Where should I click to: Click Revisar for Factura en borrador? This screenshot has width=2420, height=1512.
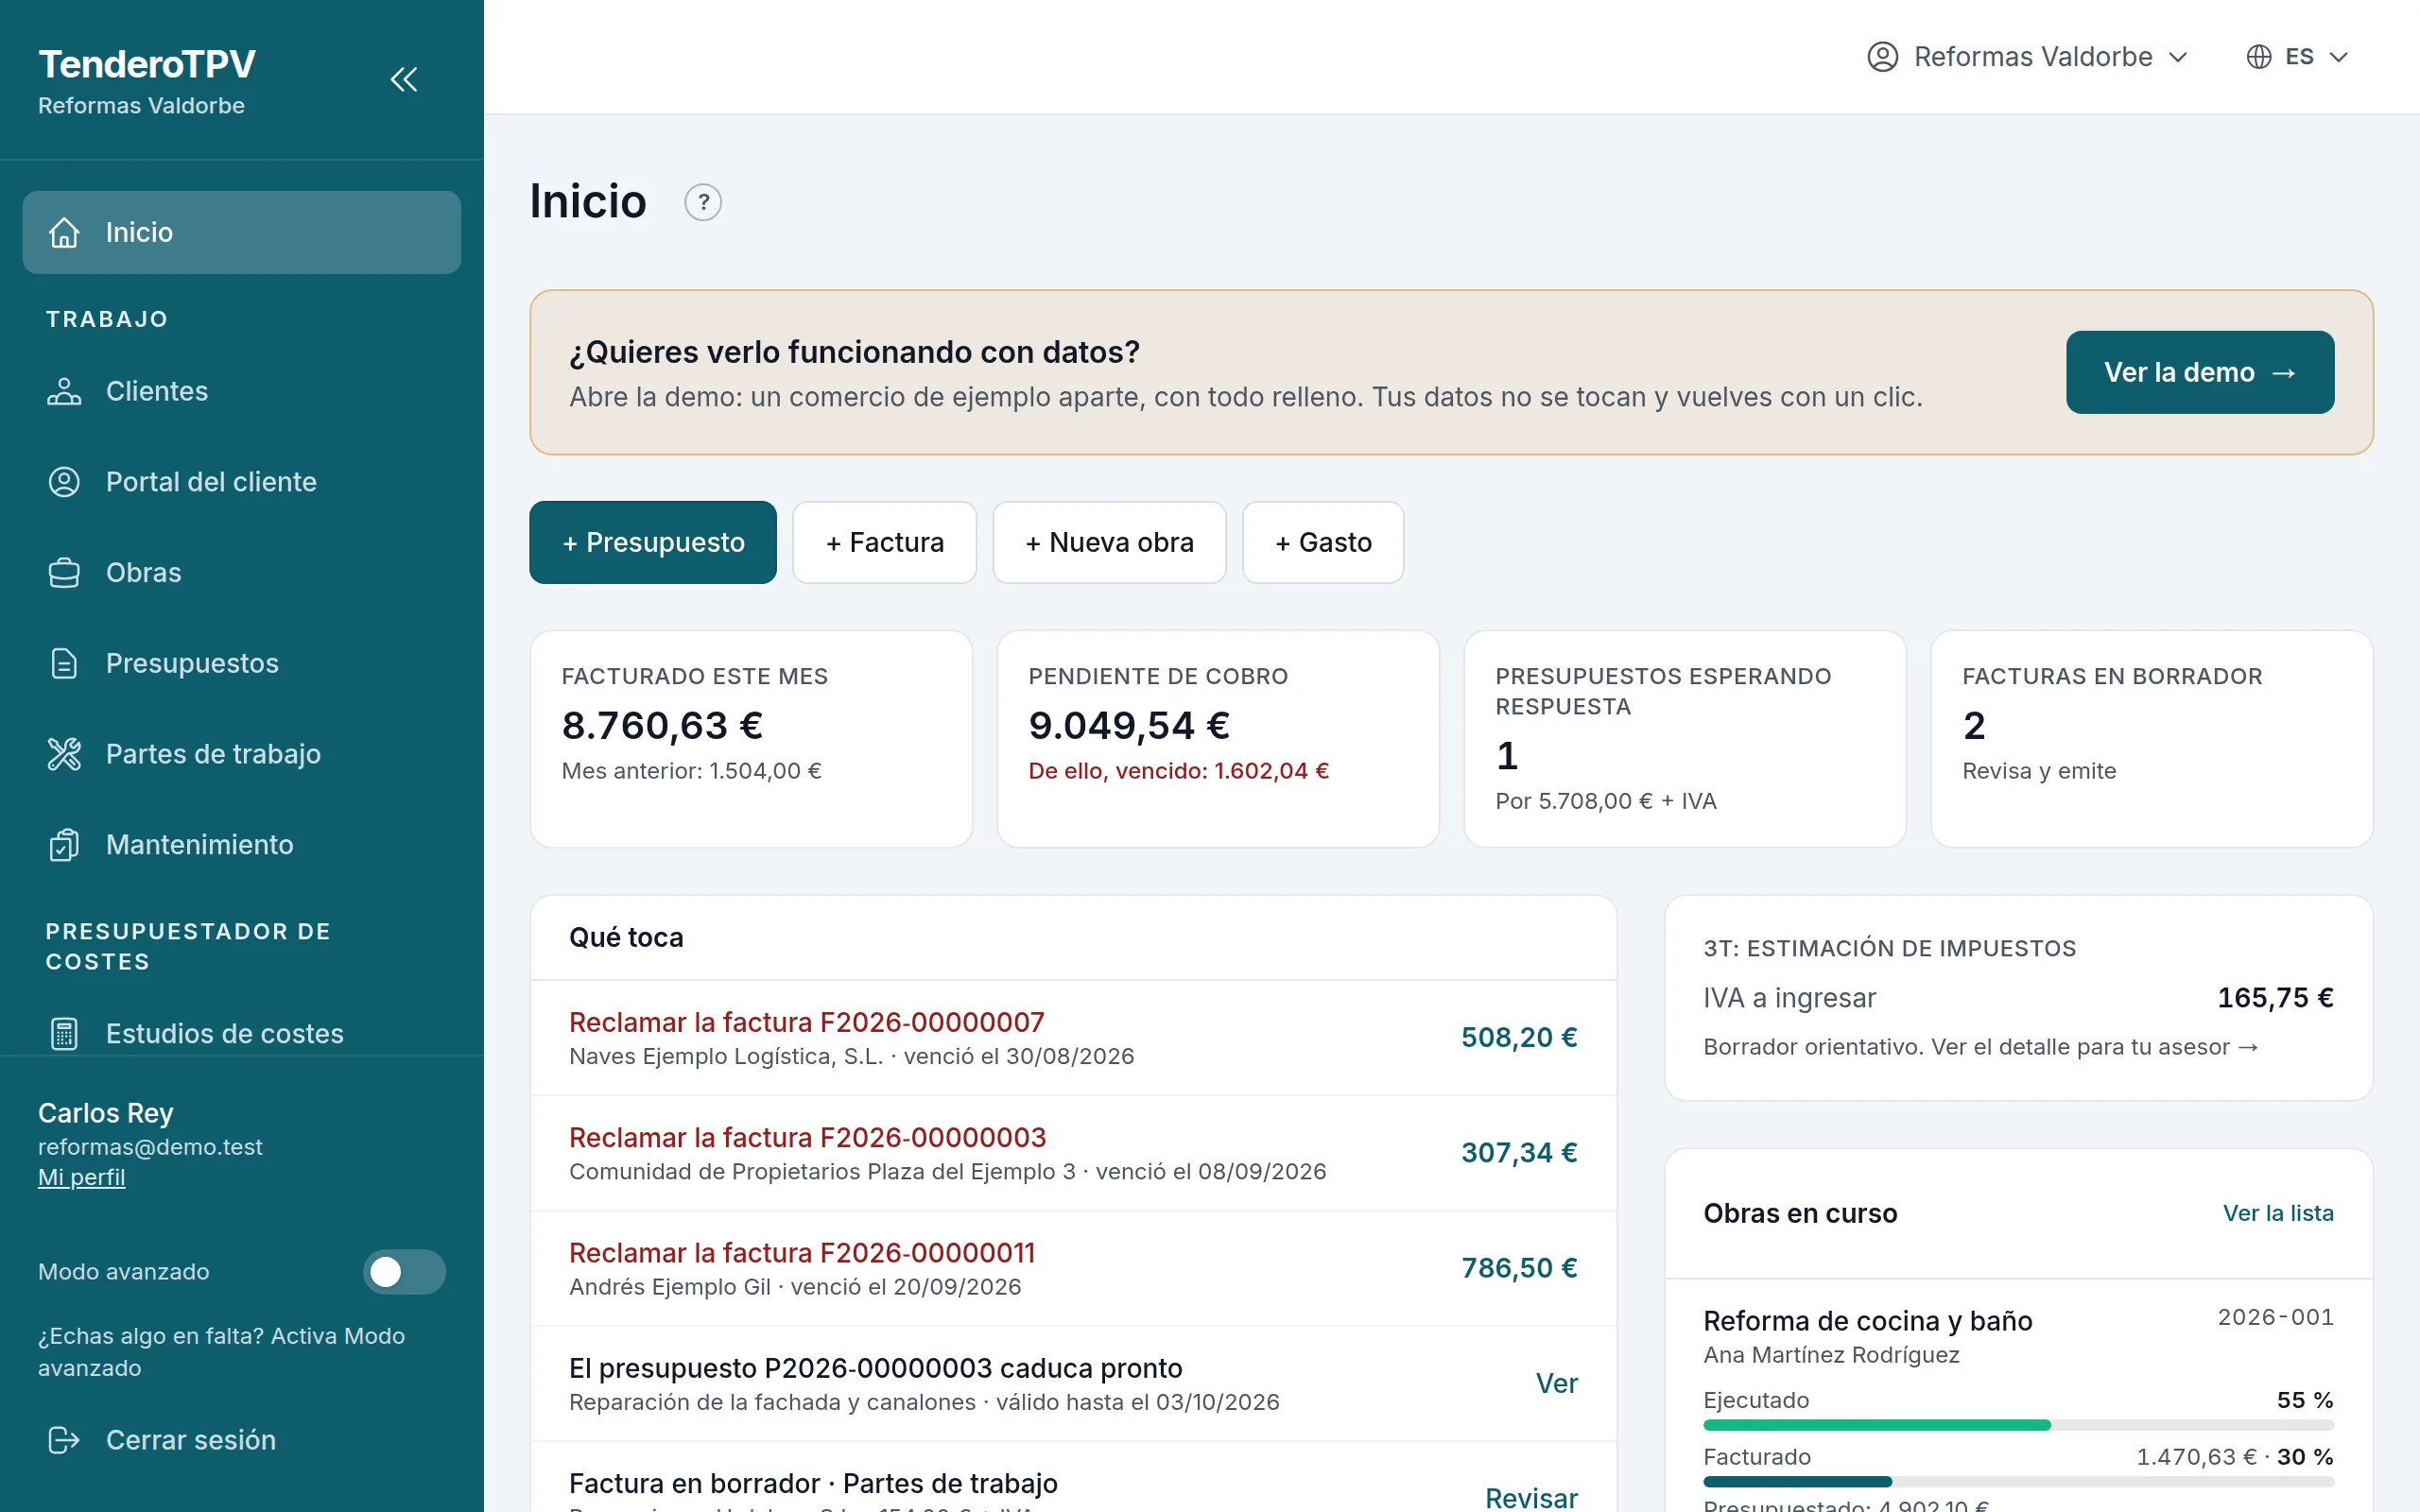click(x=1531, y=1497)
